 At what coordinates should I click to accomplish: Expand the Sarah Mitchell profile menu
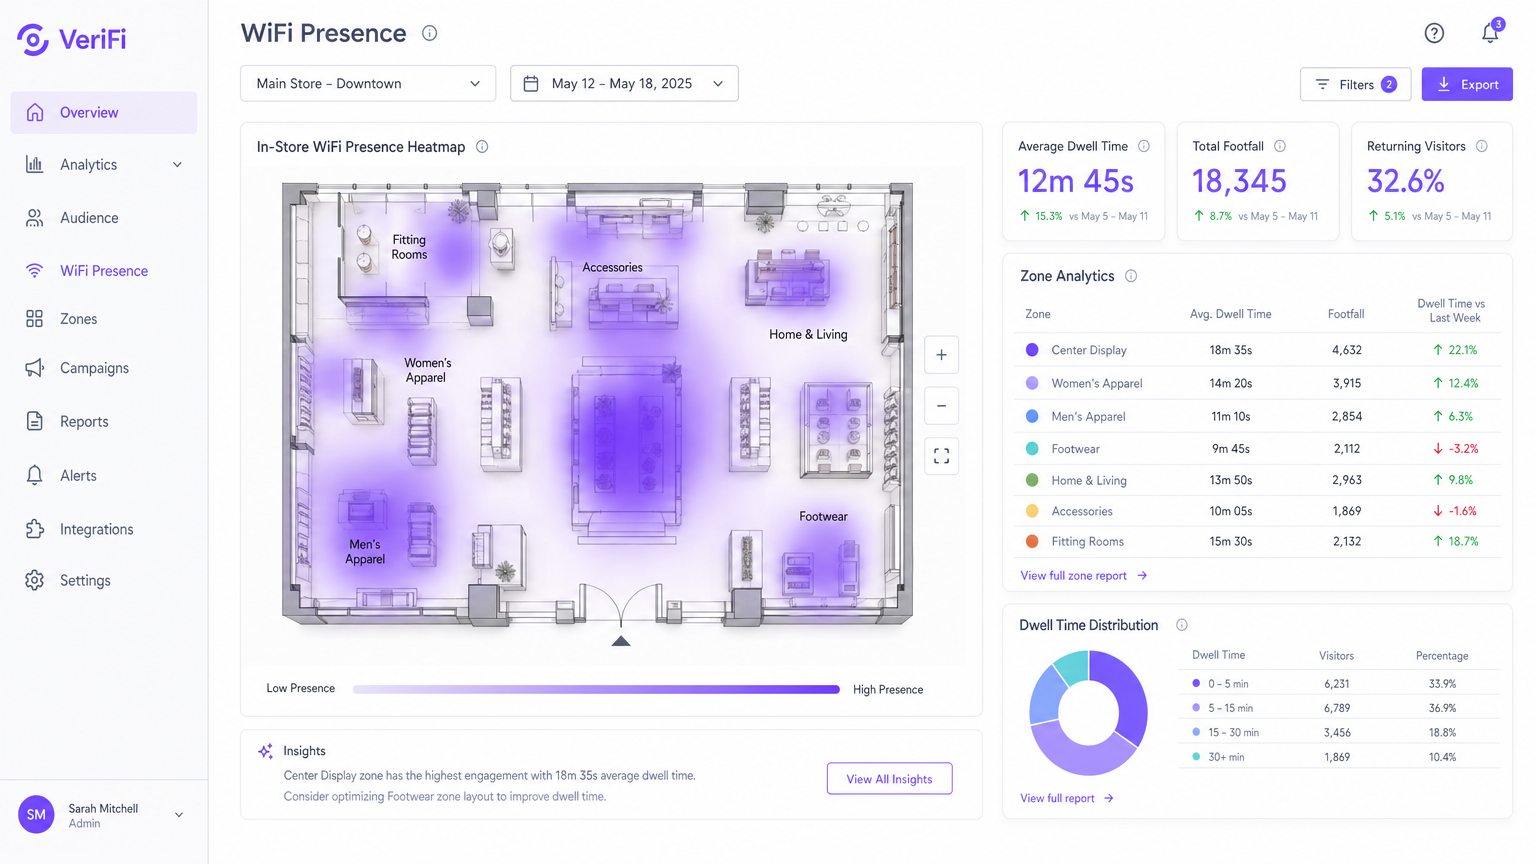[103, 814]
